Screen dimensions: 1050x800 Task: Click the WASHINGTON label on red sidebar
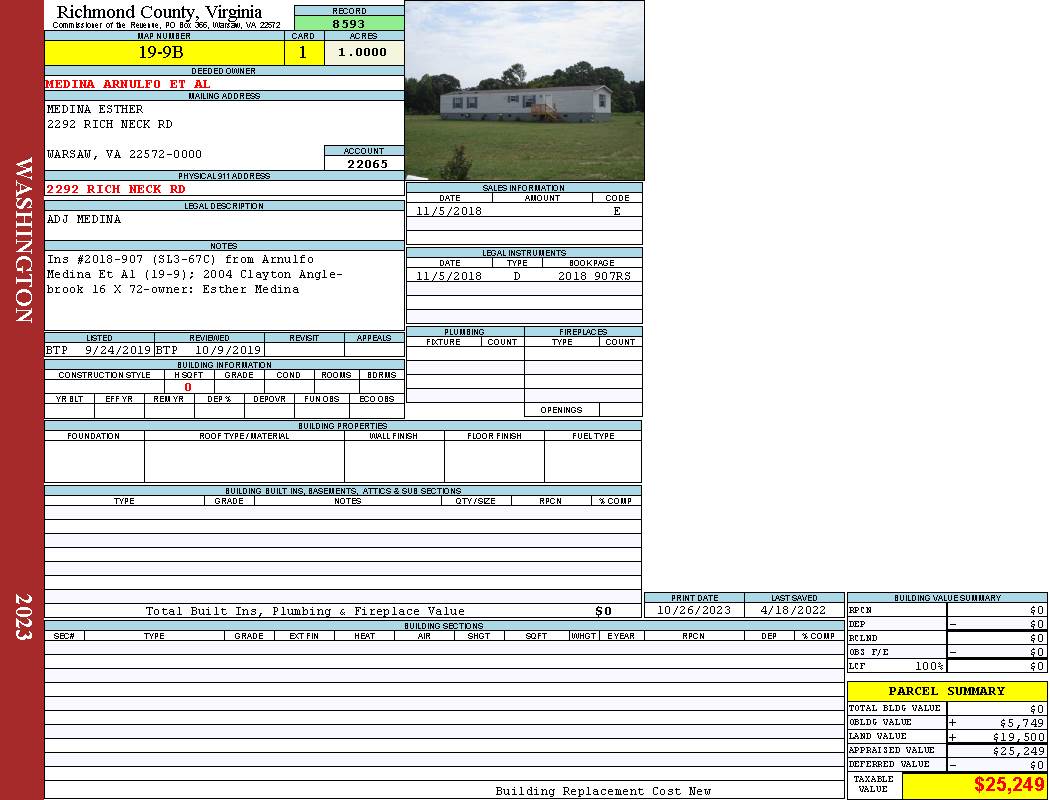click(24, 240)
